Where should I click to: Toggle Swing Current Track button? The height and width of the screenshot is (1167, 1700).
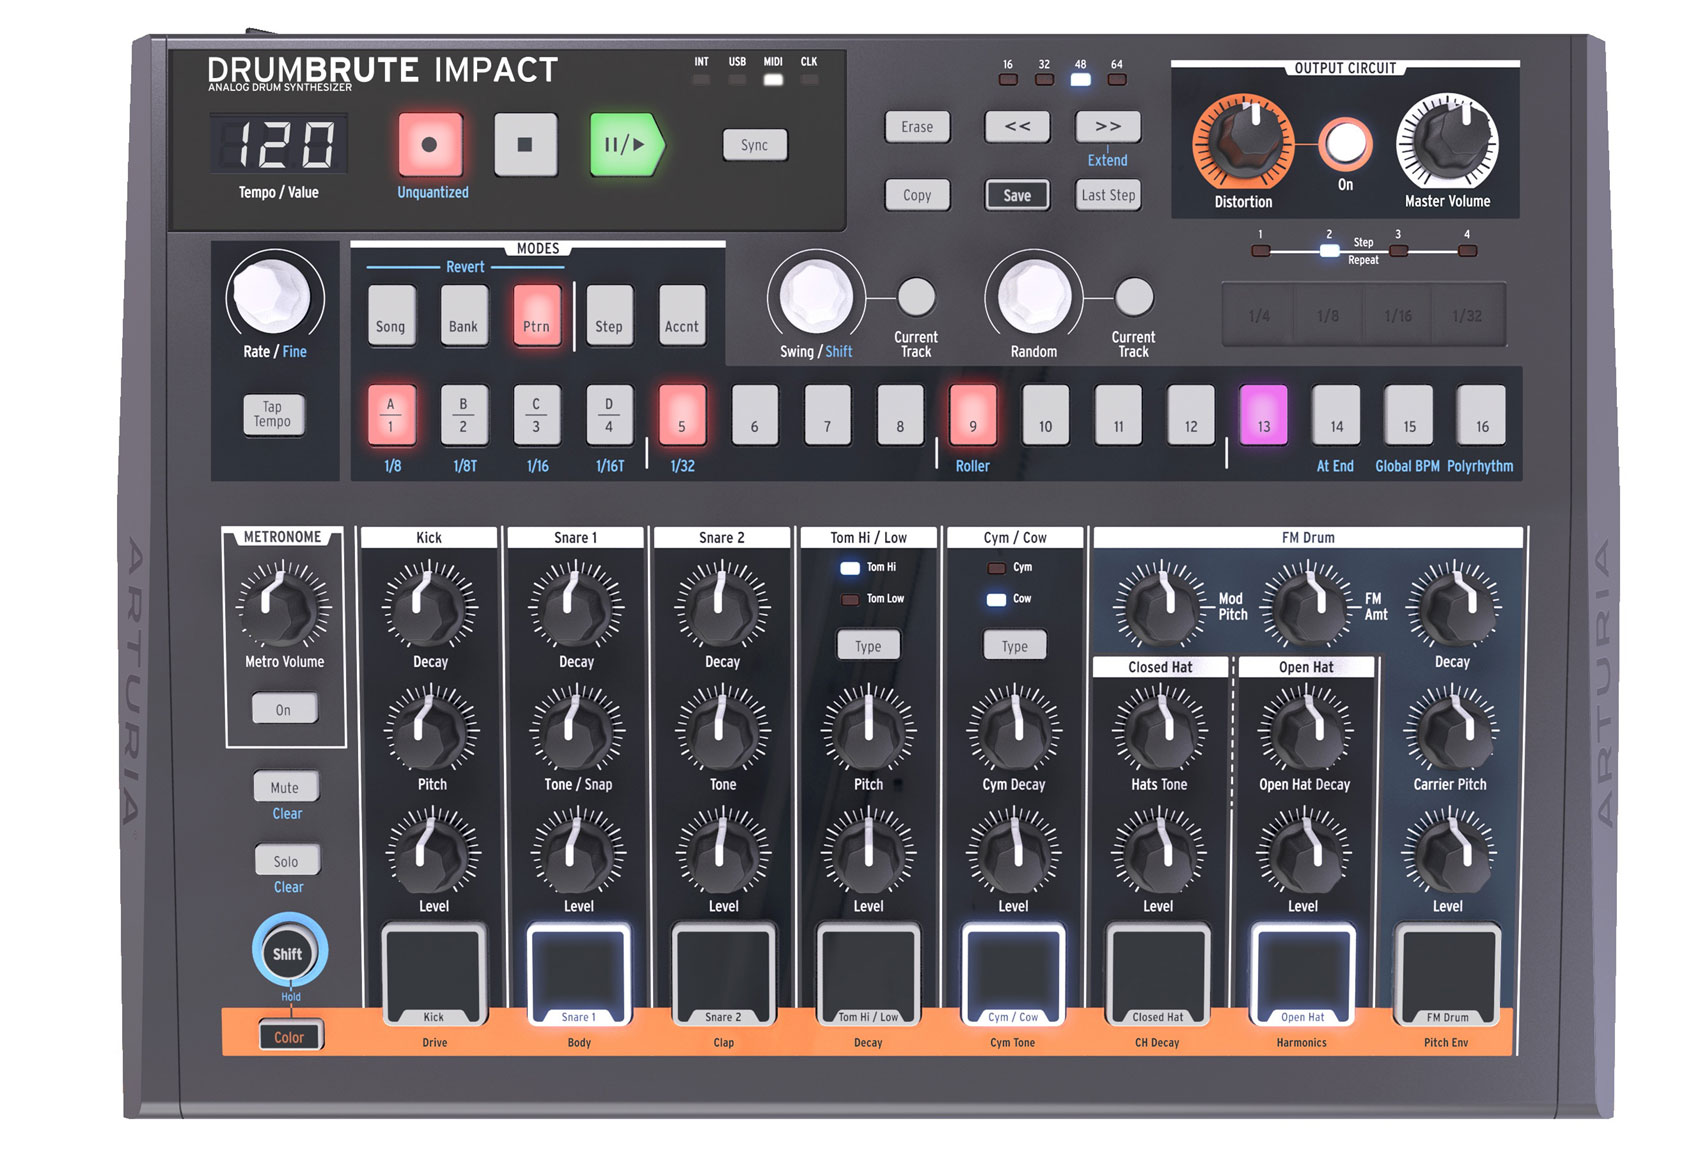(916, 297)
